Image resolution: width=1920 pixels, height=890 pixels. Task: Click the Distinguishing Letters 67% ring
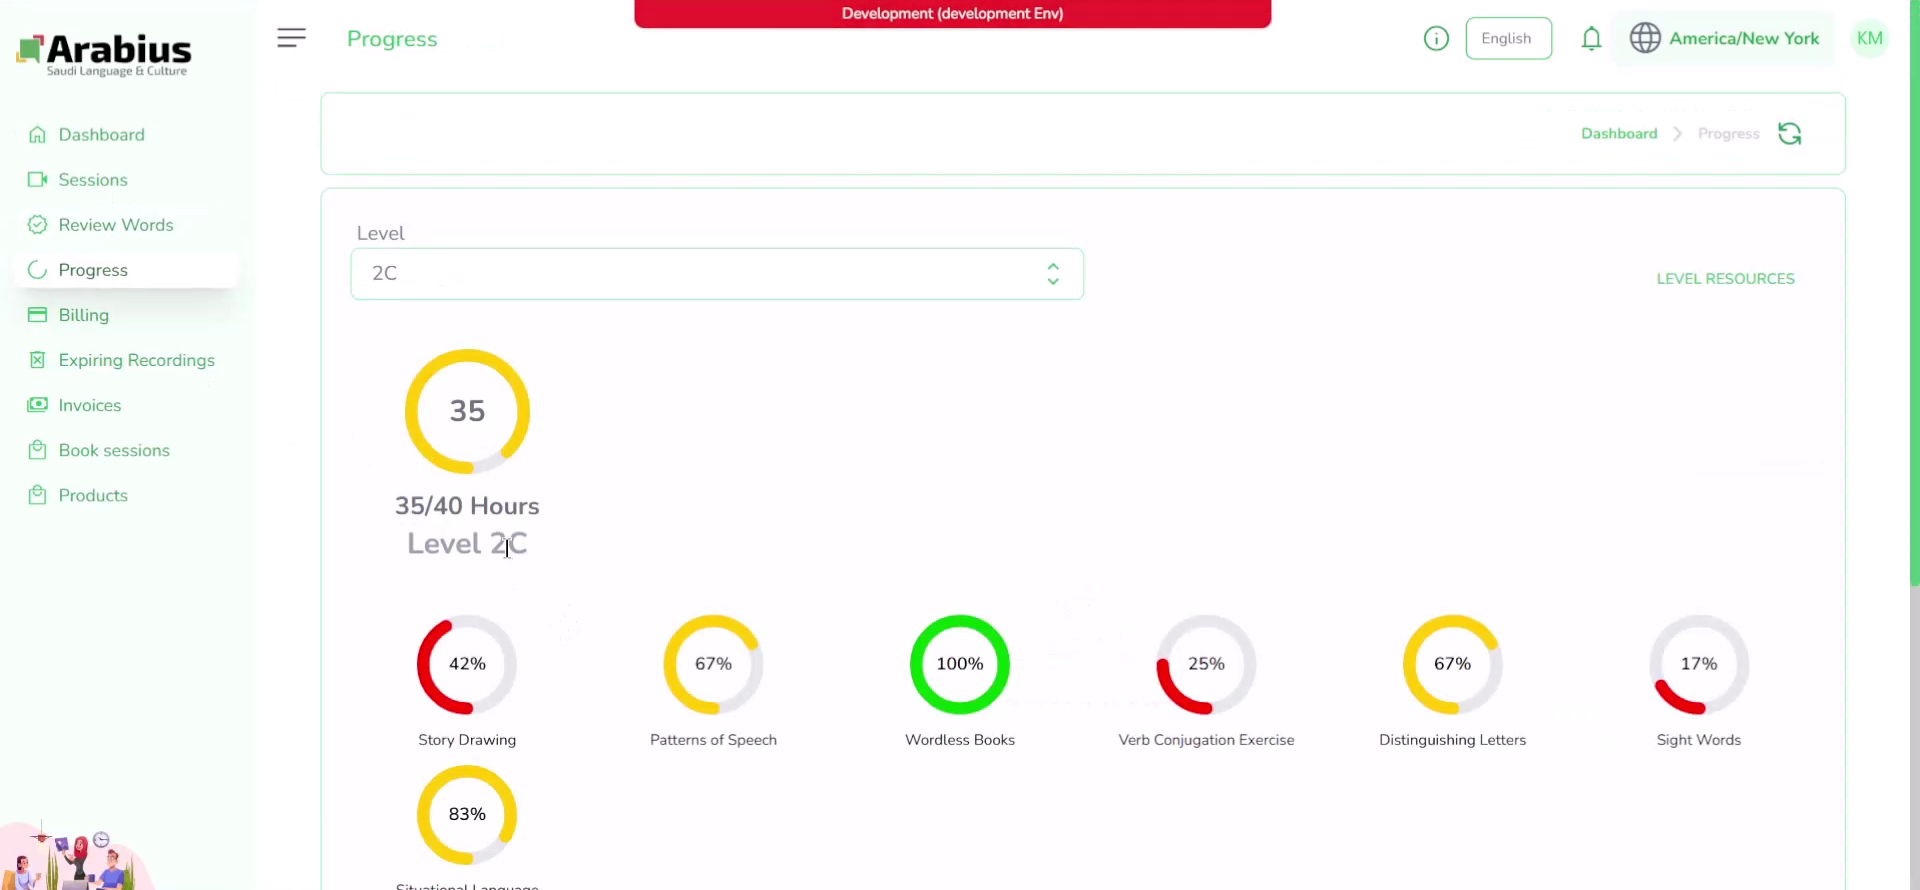[1452, 664]
